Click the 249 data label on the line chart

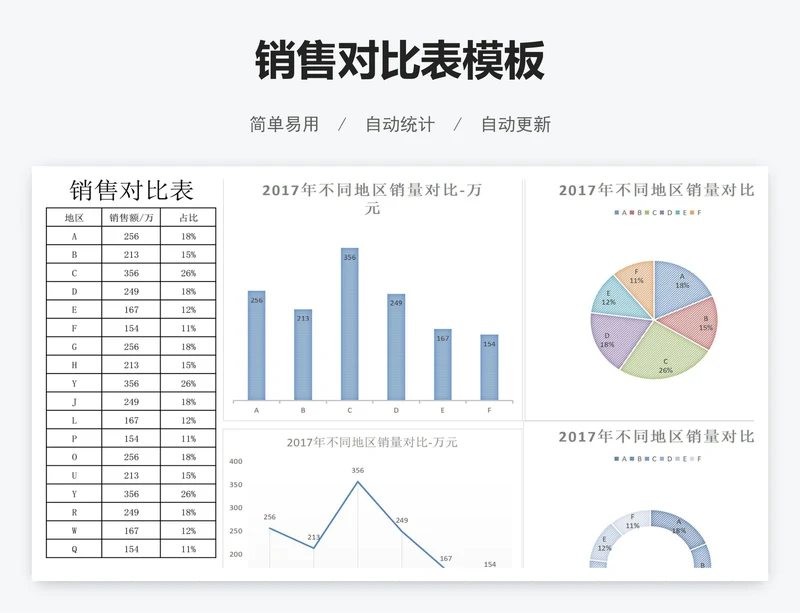click(x=402, y=520)
